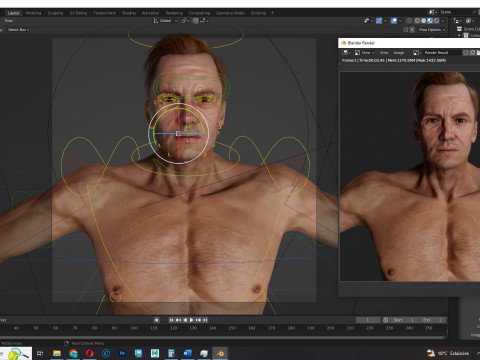
Task: Open File Explorer from the taskbar
Action: [57, 353]
